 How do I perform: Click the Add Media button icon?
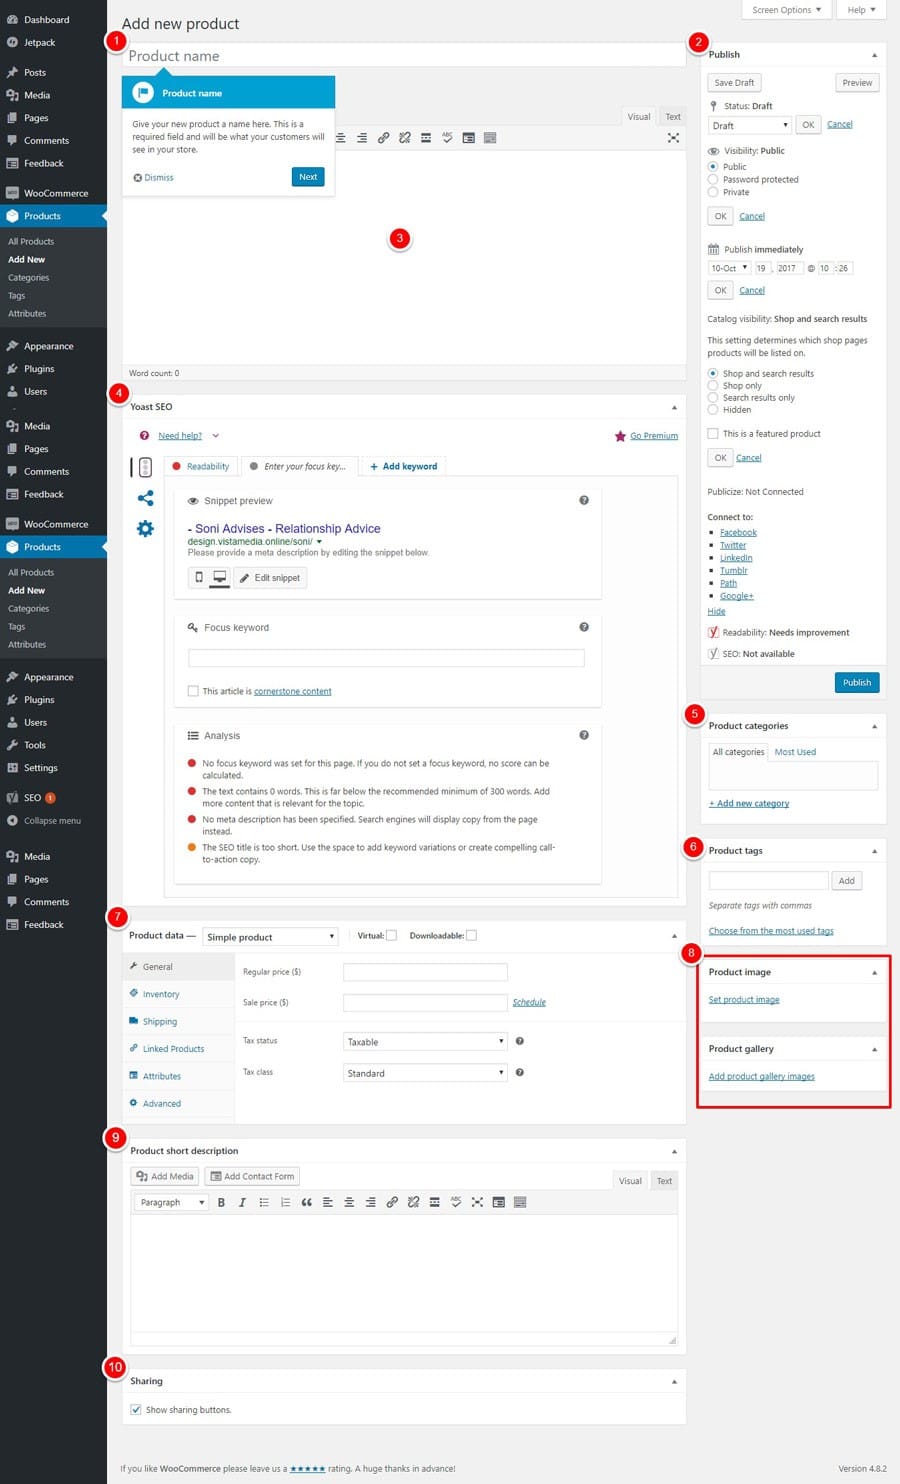click(x=143, y=1176)
